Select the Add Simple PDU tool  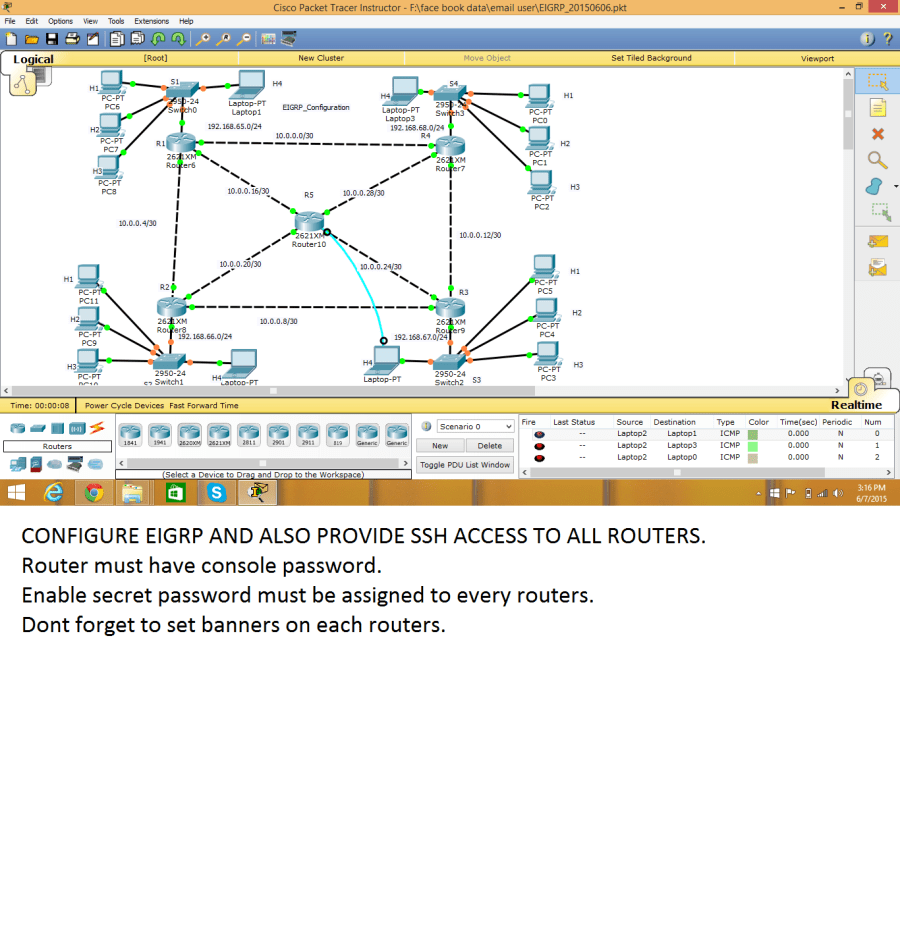(877, 242)
